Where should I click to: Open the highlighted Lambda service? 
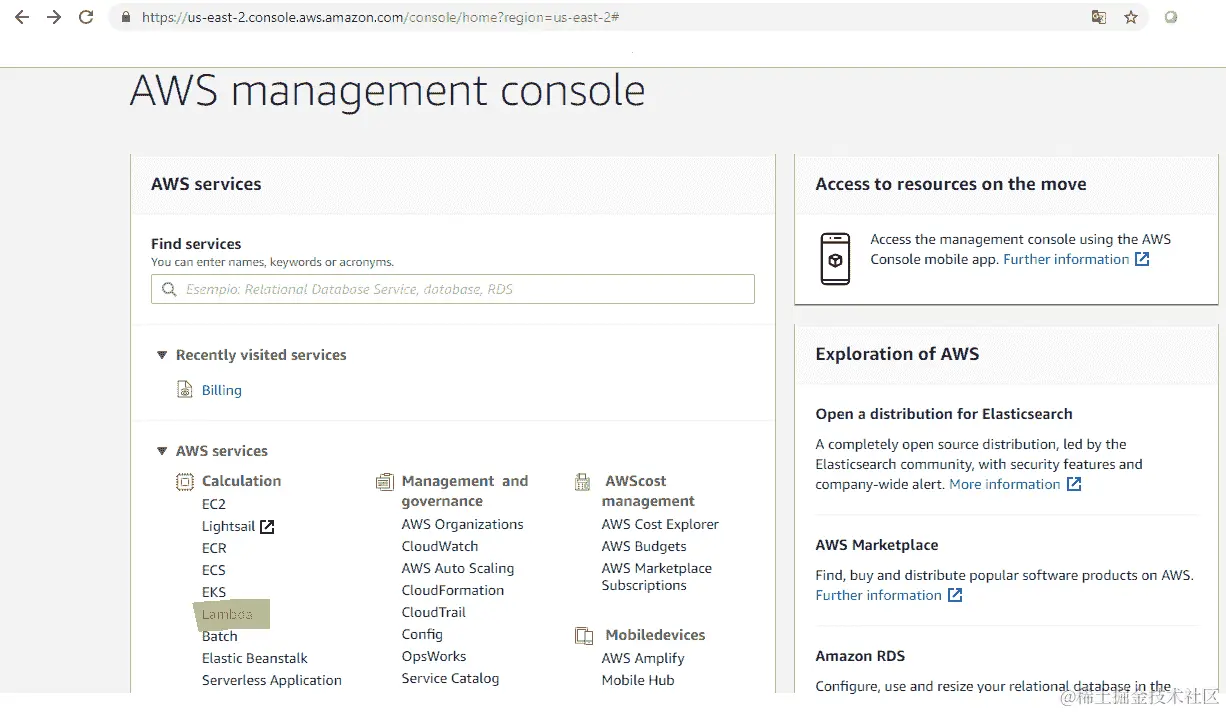pyautogui.click(x=227, y=614)
